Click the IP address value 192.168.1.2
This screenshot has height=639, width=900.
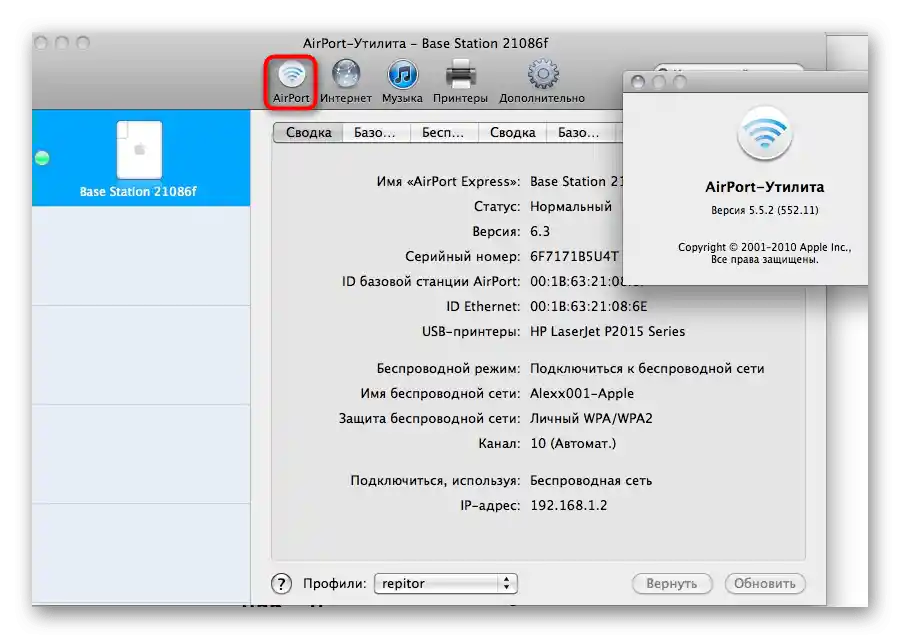coord(568,505)
